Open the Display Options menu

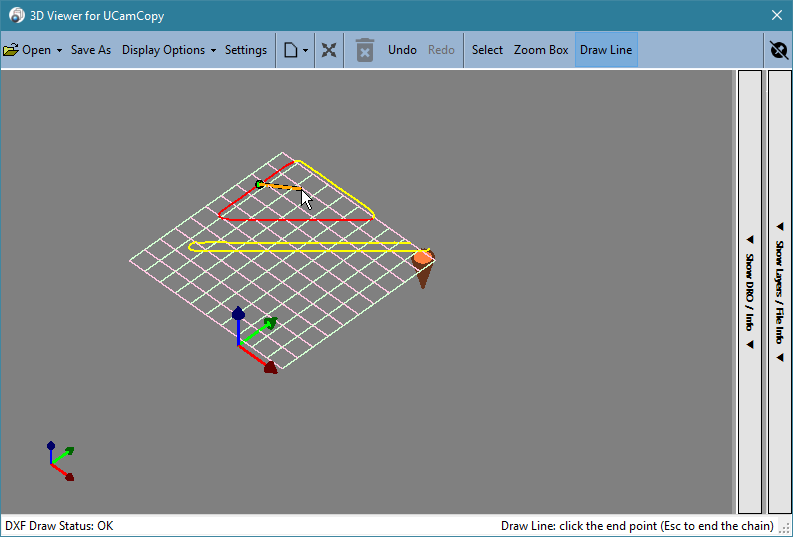pos(163,50)
